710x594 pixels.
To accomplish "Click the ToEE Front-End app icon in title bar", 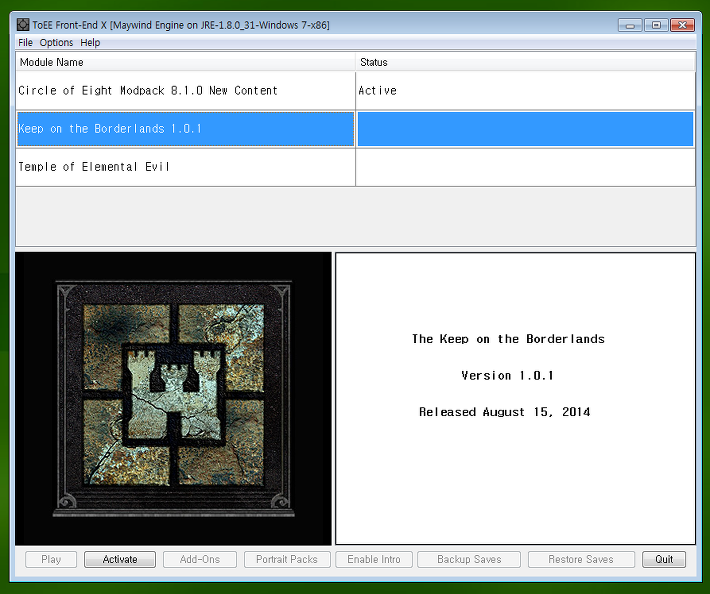I will (23, 25).
